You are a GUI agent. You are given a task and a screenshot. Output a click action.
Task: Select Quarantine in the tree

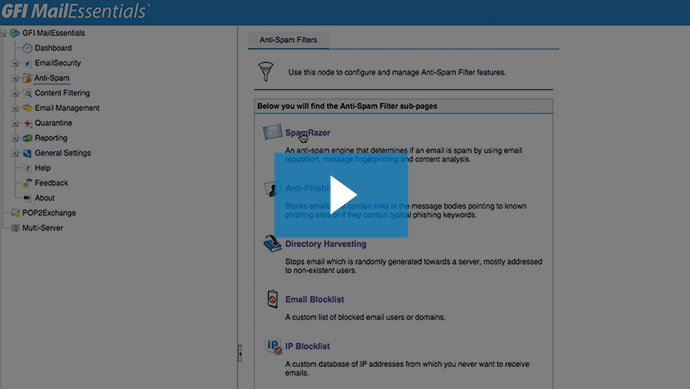coord(53,123)
